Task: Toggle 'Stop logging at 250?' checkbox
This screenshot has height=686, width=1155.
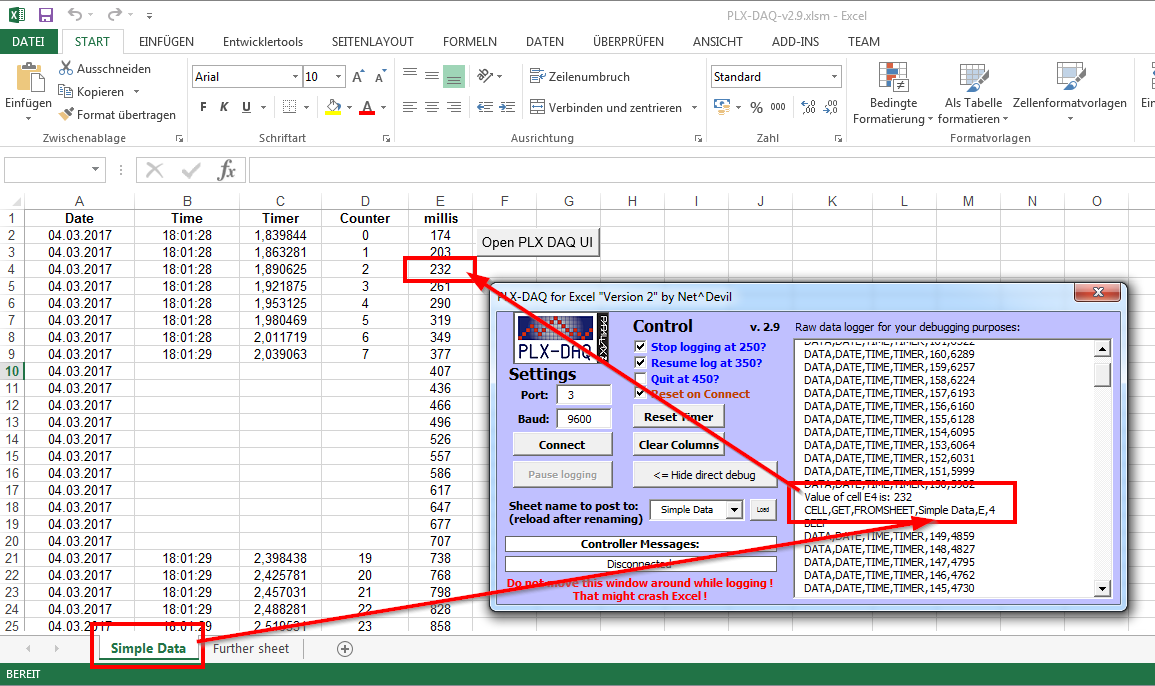Action: 640,346
